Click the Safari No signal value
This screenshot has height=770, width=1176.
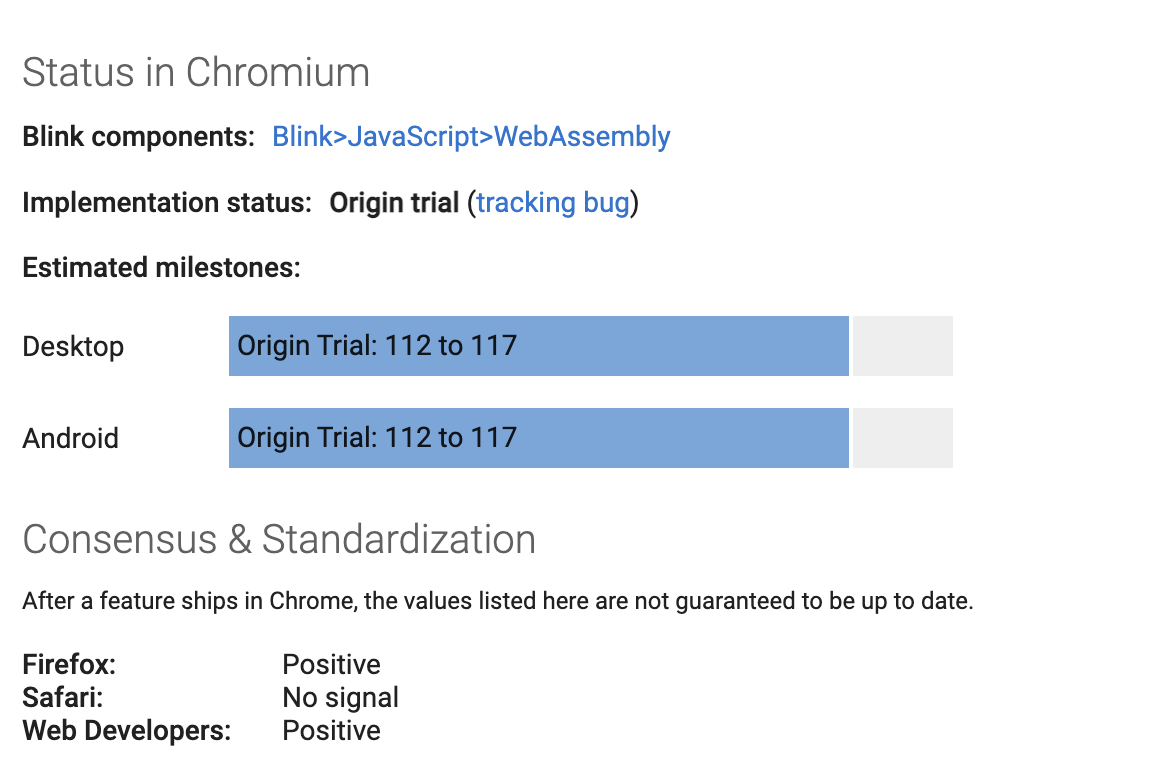[340, 697]
